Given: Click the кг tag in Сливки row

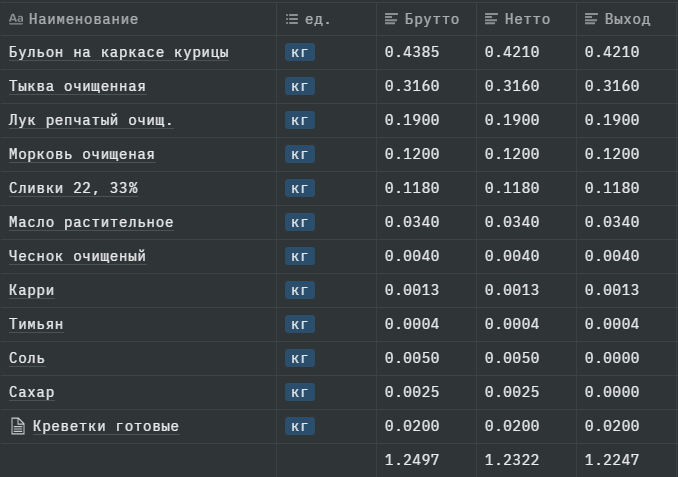Looking at the screenshot, I should [x=300, y=188].
